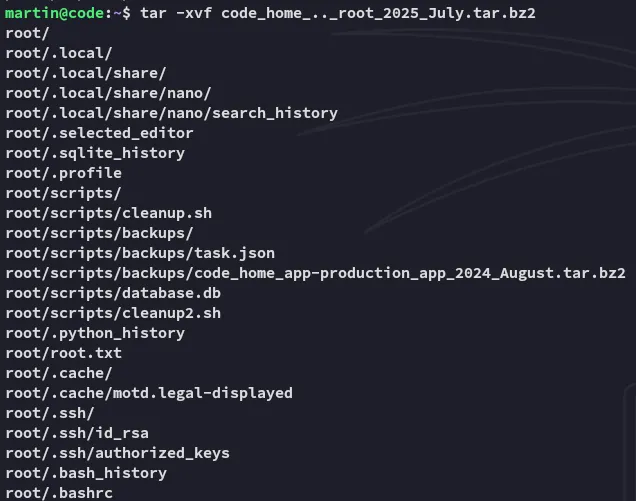This screenshot has height=501, width=636.
Task: Click the tar -xvf command archive filename
Action: (x=378, y=13)
